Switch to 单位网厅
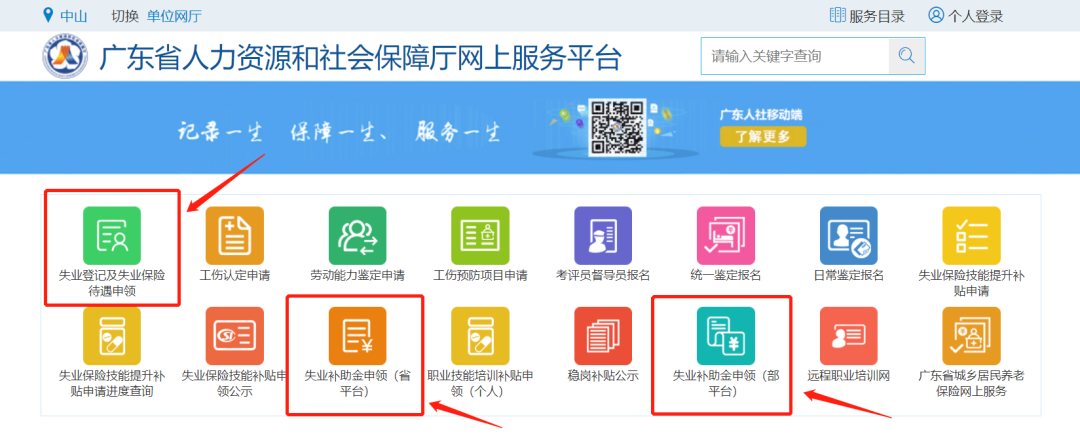 tap(174, 16)
